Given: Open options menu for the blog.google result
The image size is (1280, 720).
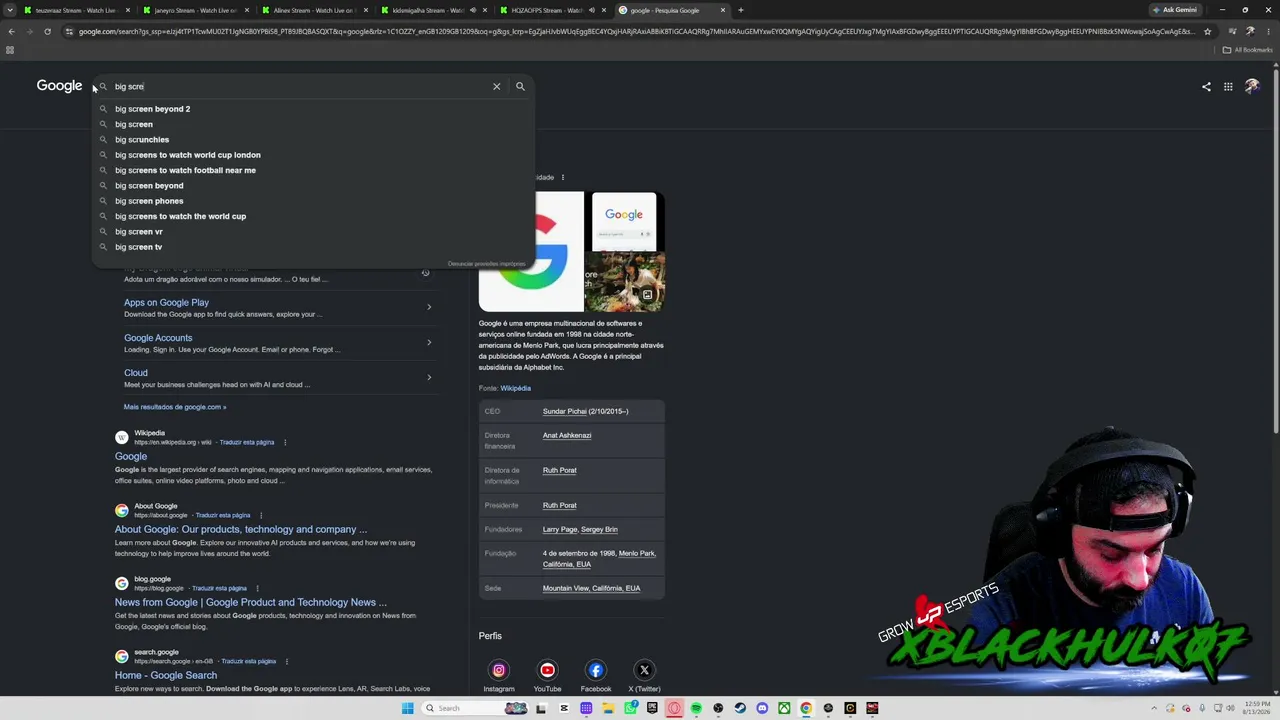Looking at the screenshot, I should pyautogui.click(x=257, y=588).
